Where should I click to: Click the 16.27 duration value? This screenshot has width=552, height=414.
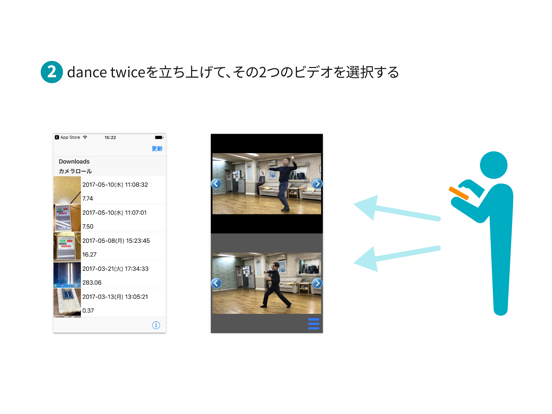click(x=89, y=254)
